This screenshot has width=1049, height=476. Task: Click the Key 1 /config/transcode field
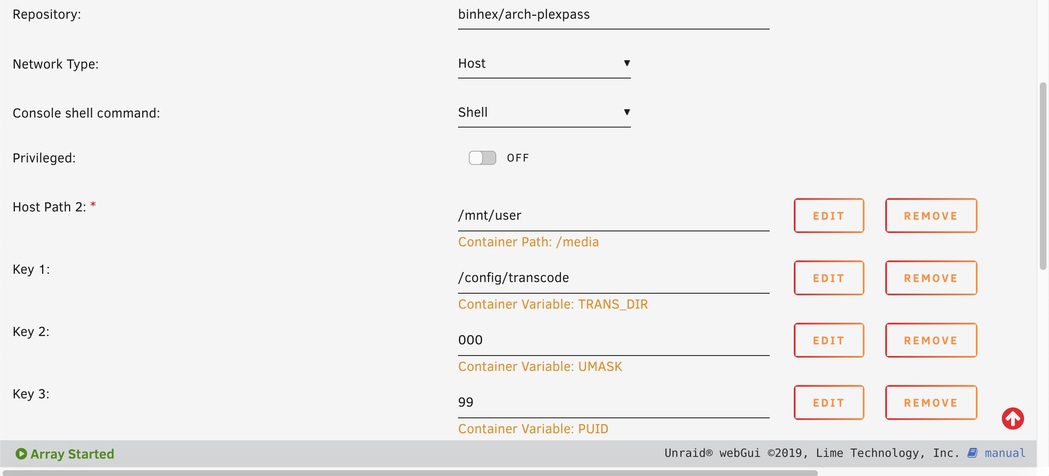[613, 277]
